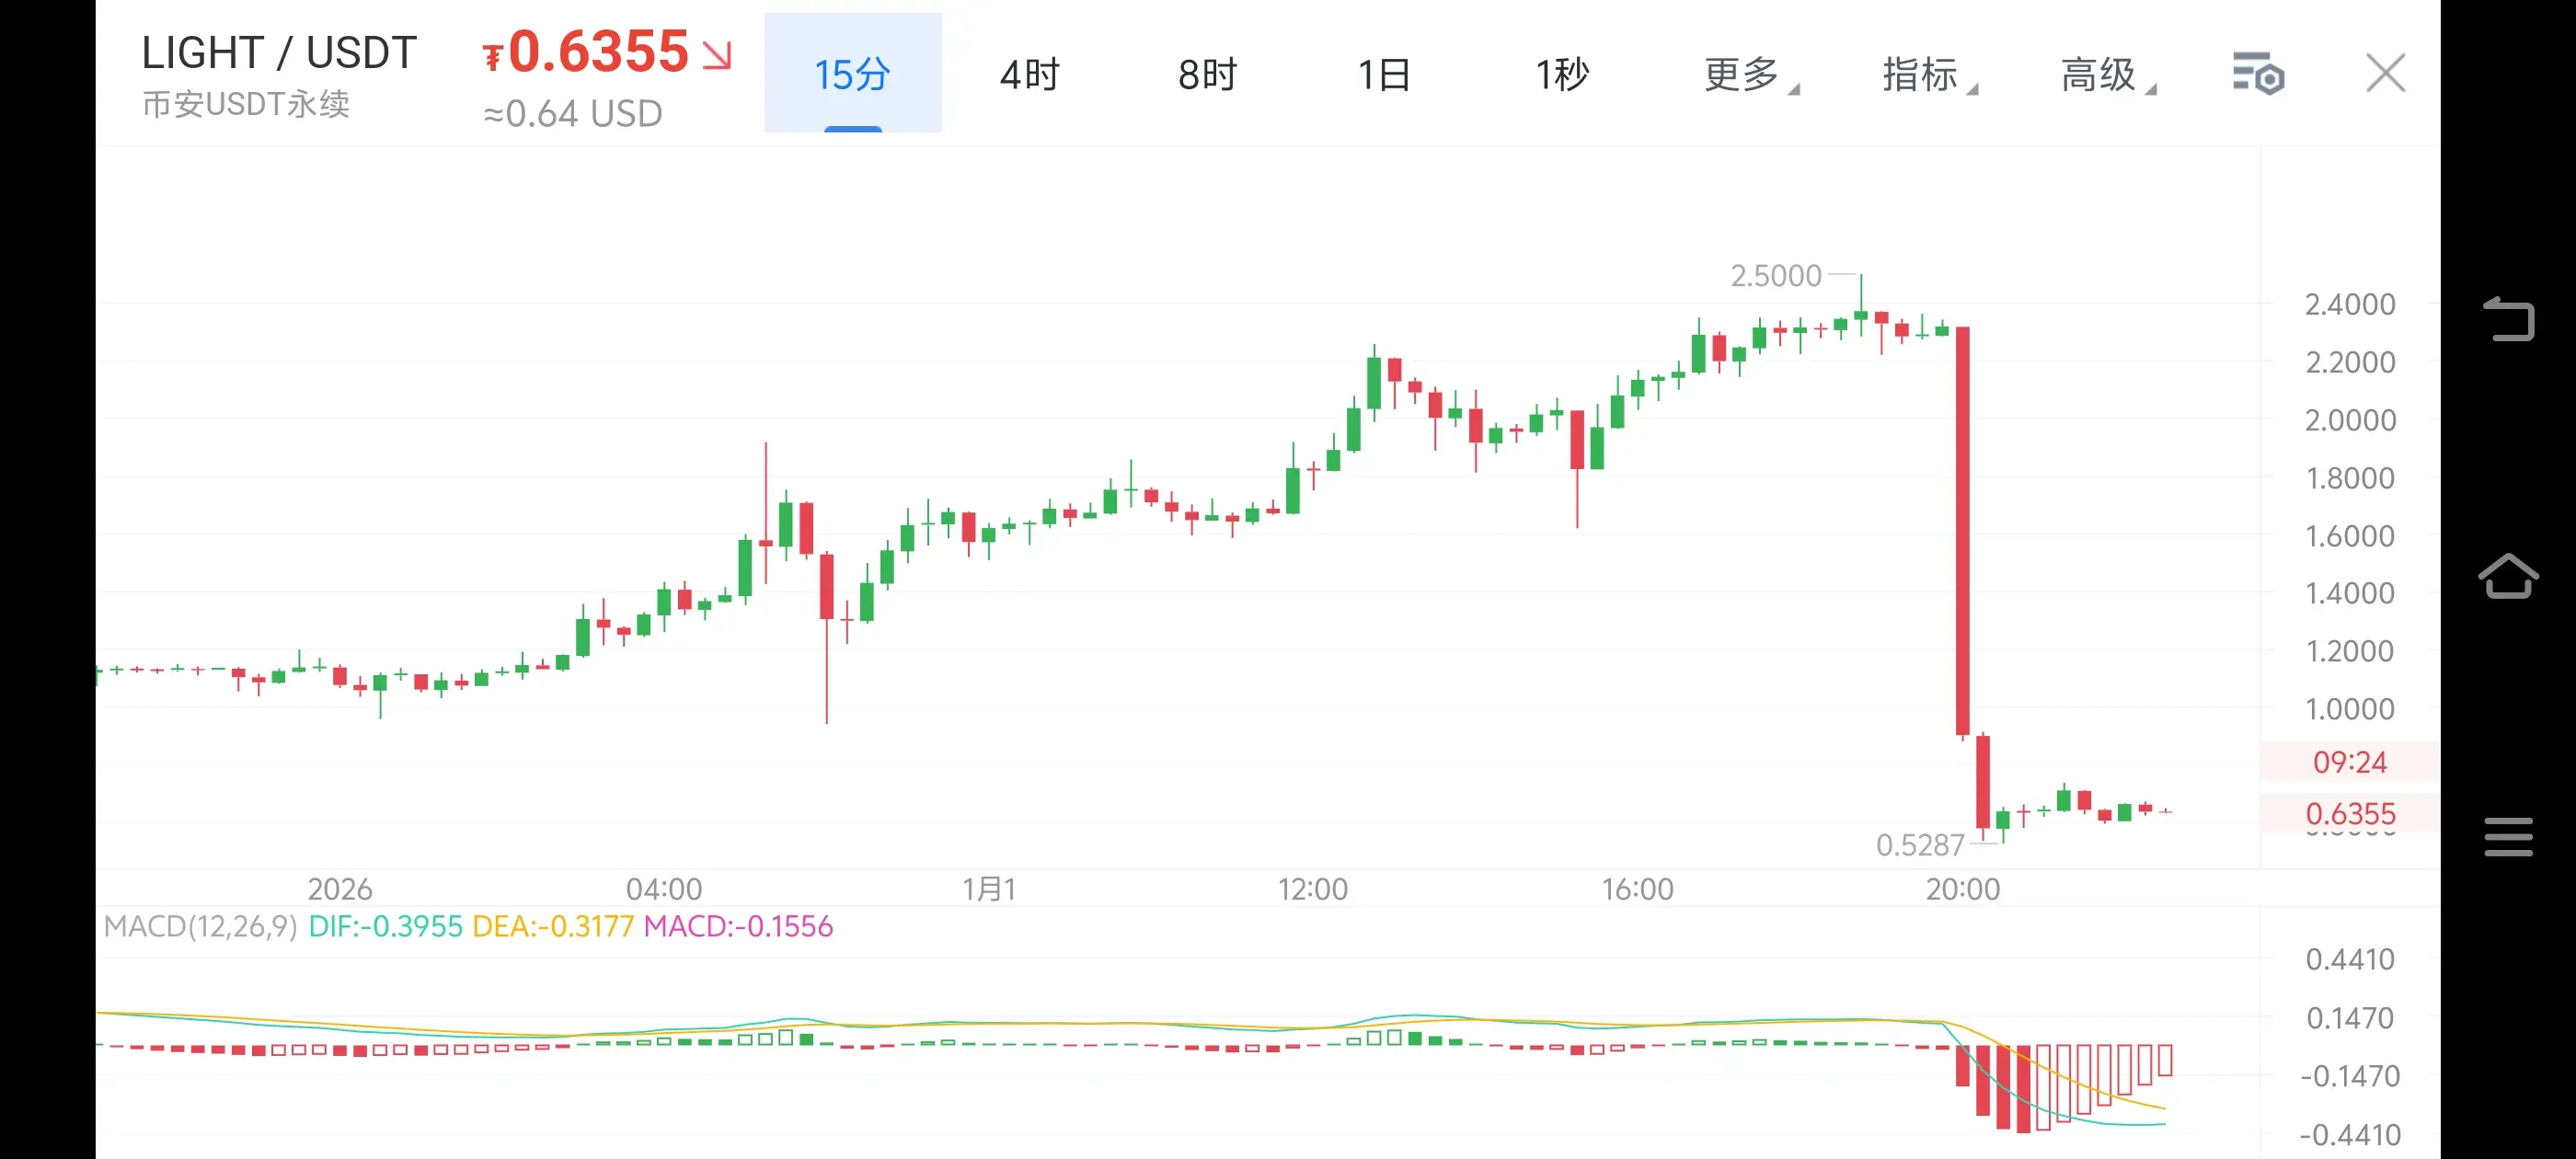Tap the Android home navigation icon

click(x=2508, y=576)
